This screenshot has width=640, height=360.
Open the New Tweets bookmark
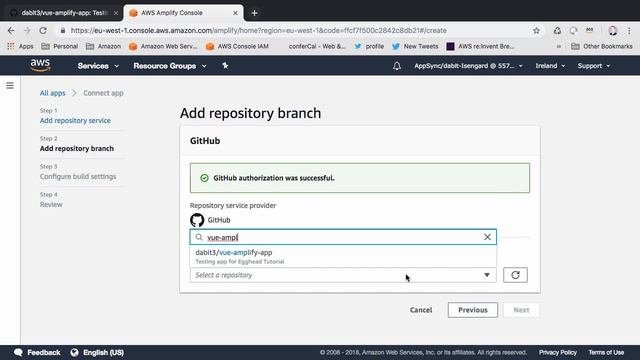point(415,47)
